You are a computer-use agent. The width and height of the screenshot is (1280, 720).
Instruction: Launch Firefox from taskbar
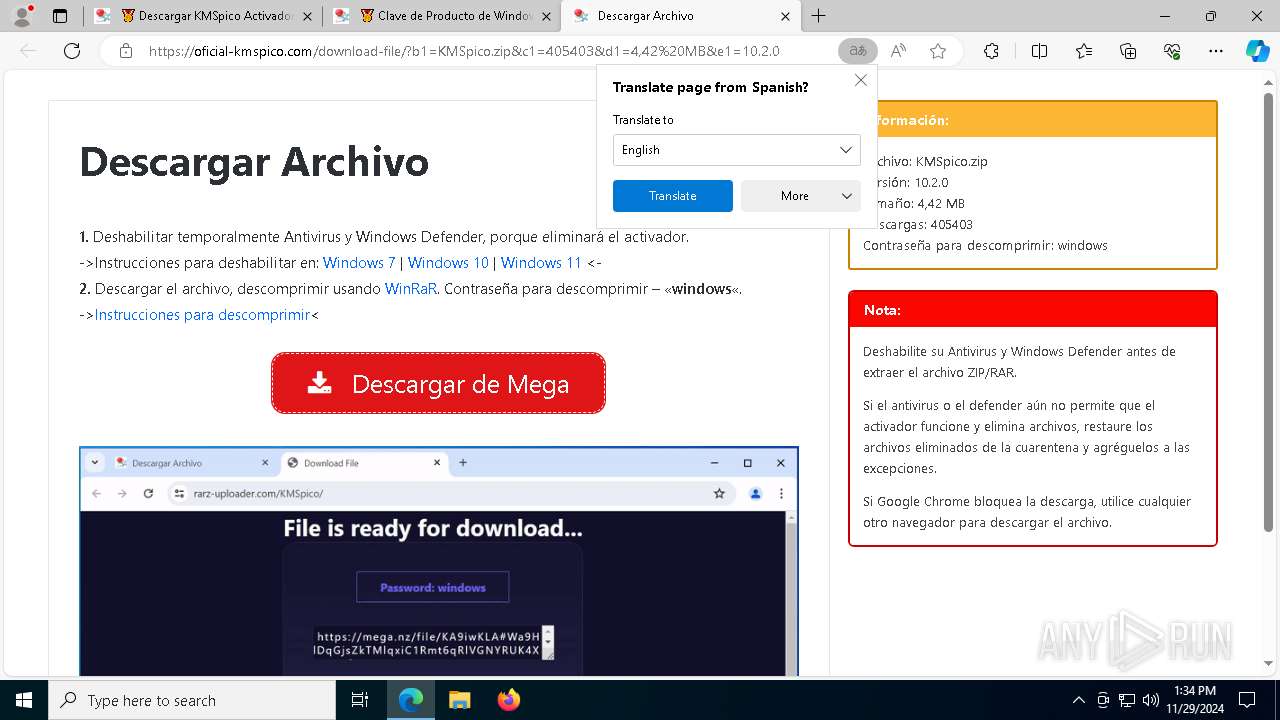click(x=508, y=700)
